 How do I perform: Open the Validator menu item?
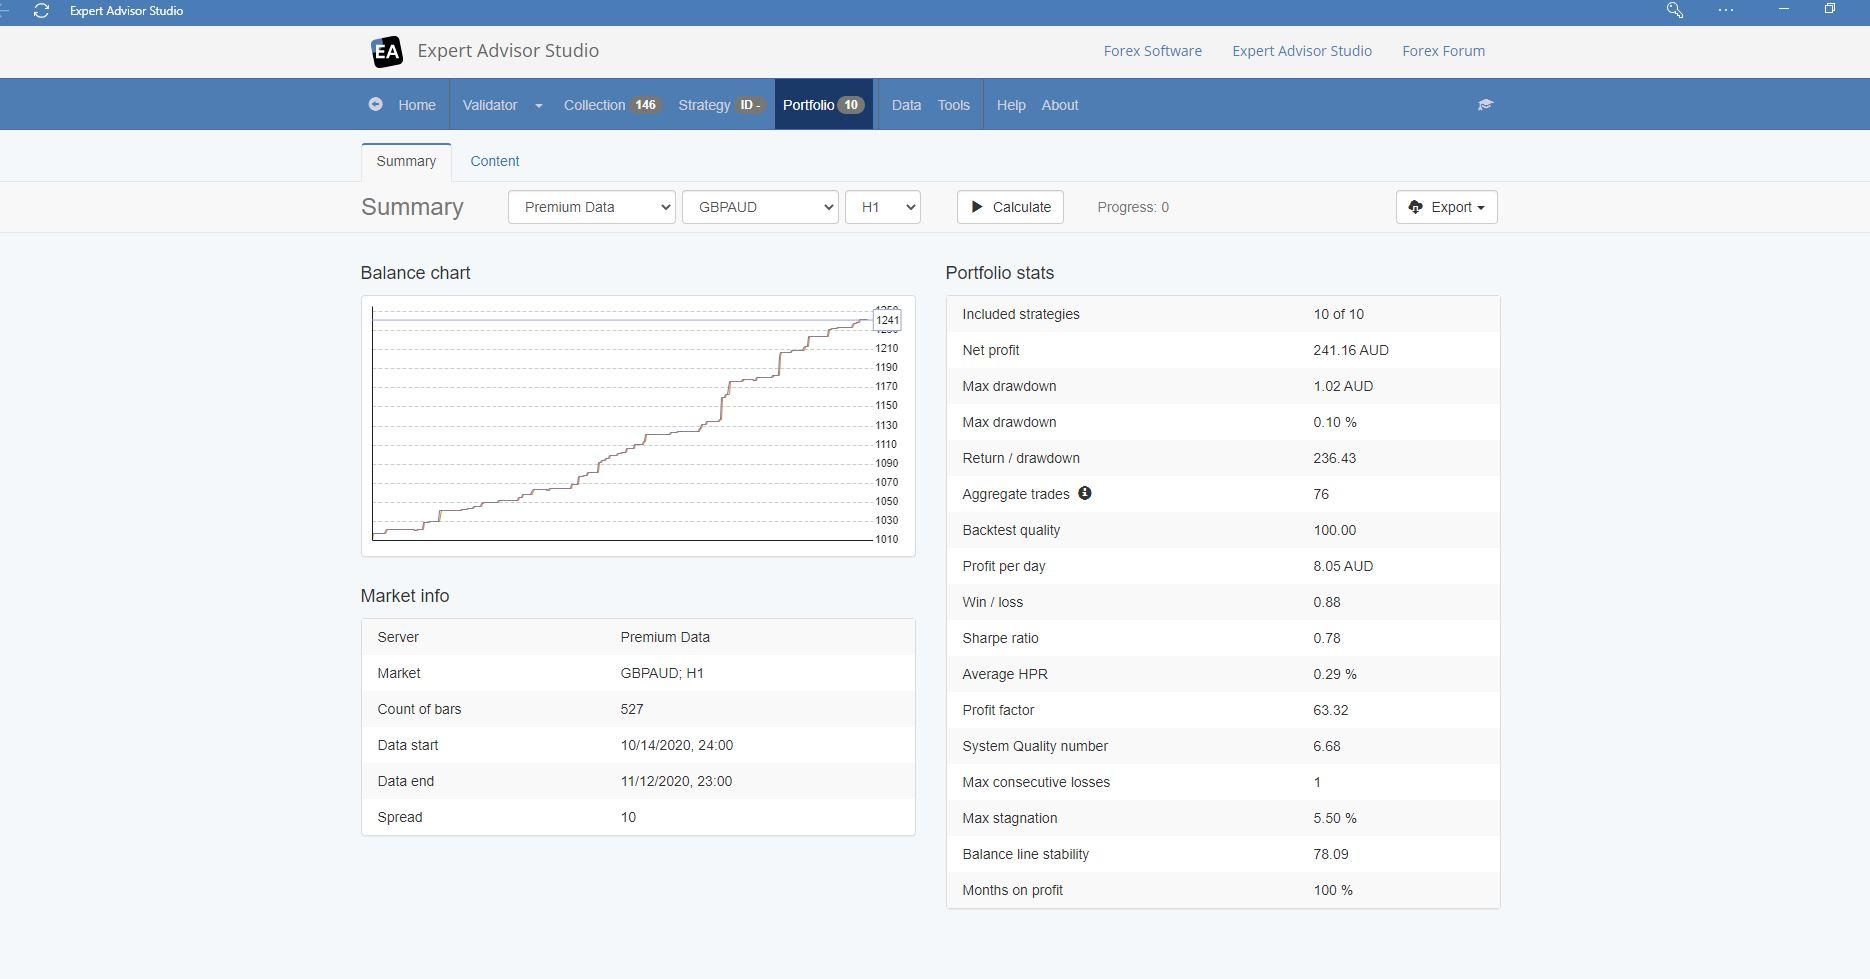click(x=490, y=105)
